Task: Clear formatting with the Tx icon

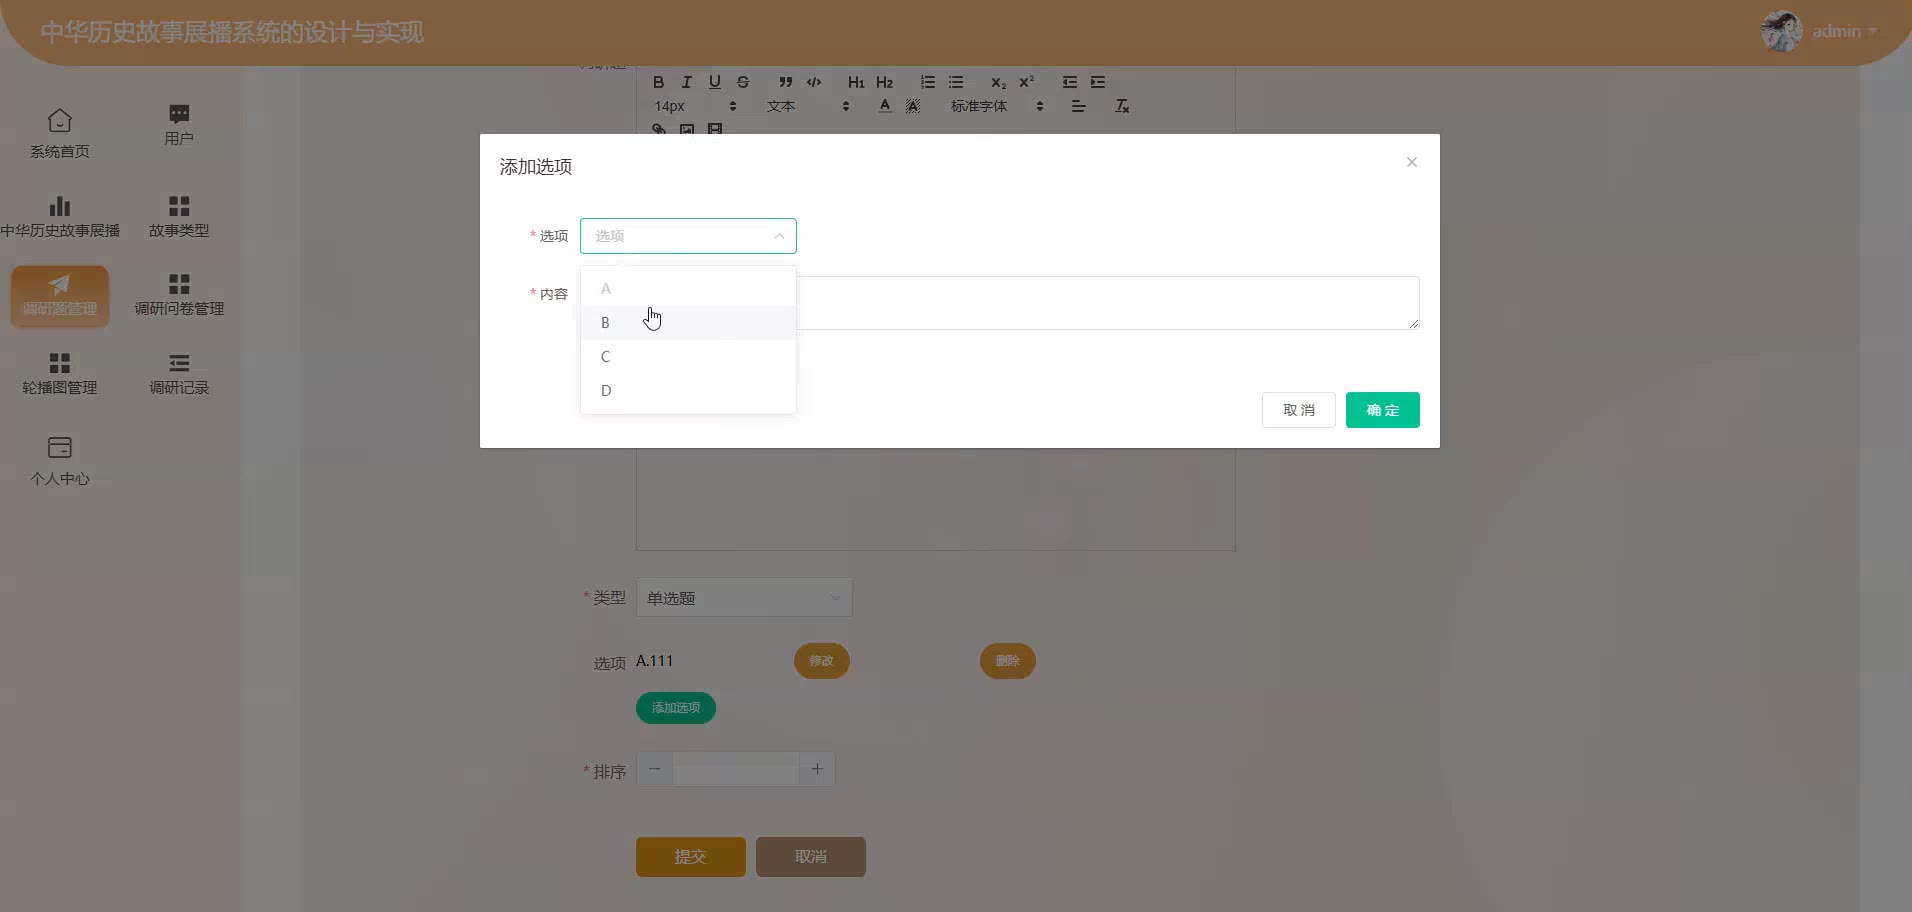Action: pyautogui.click(x=1122, y=106)
